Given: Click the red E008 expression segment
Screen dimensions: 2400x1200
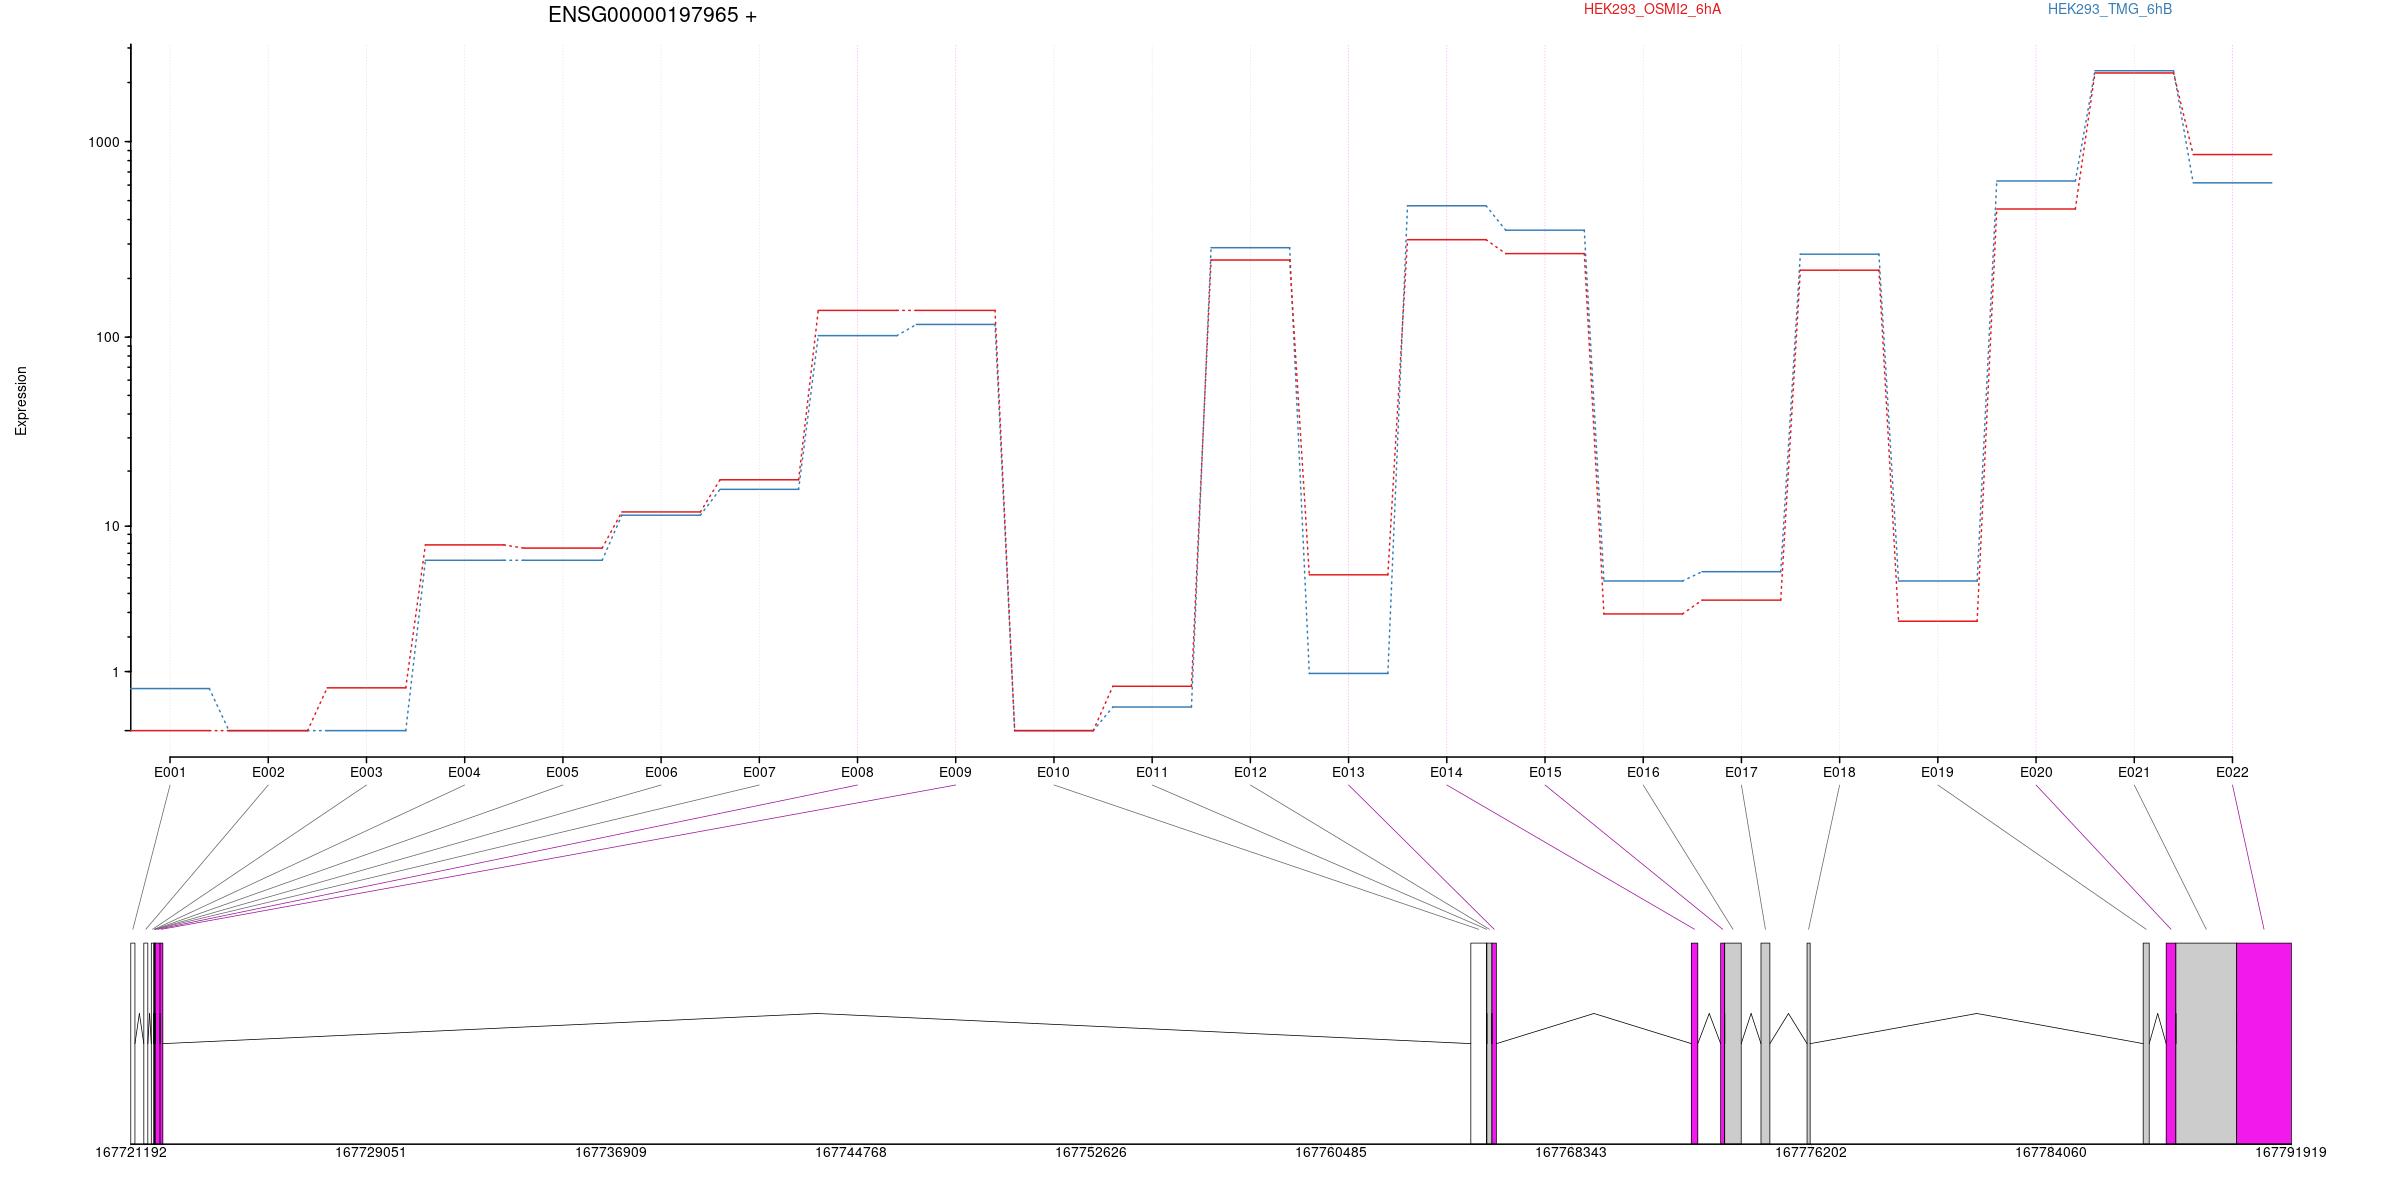Looking at the screenshot, I should pos(857,311).
